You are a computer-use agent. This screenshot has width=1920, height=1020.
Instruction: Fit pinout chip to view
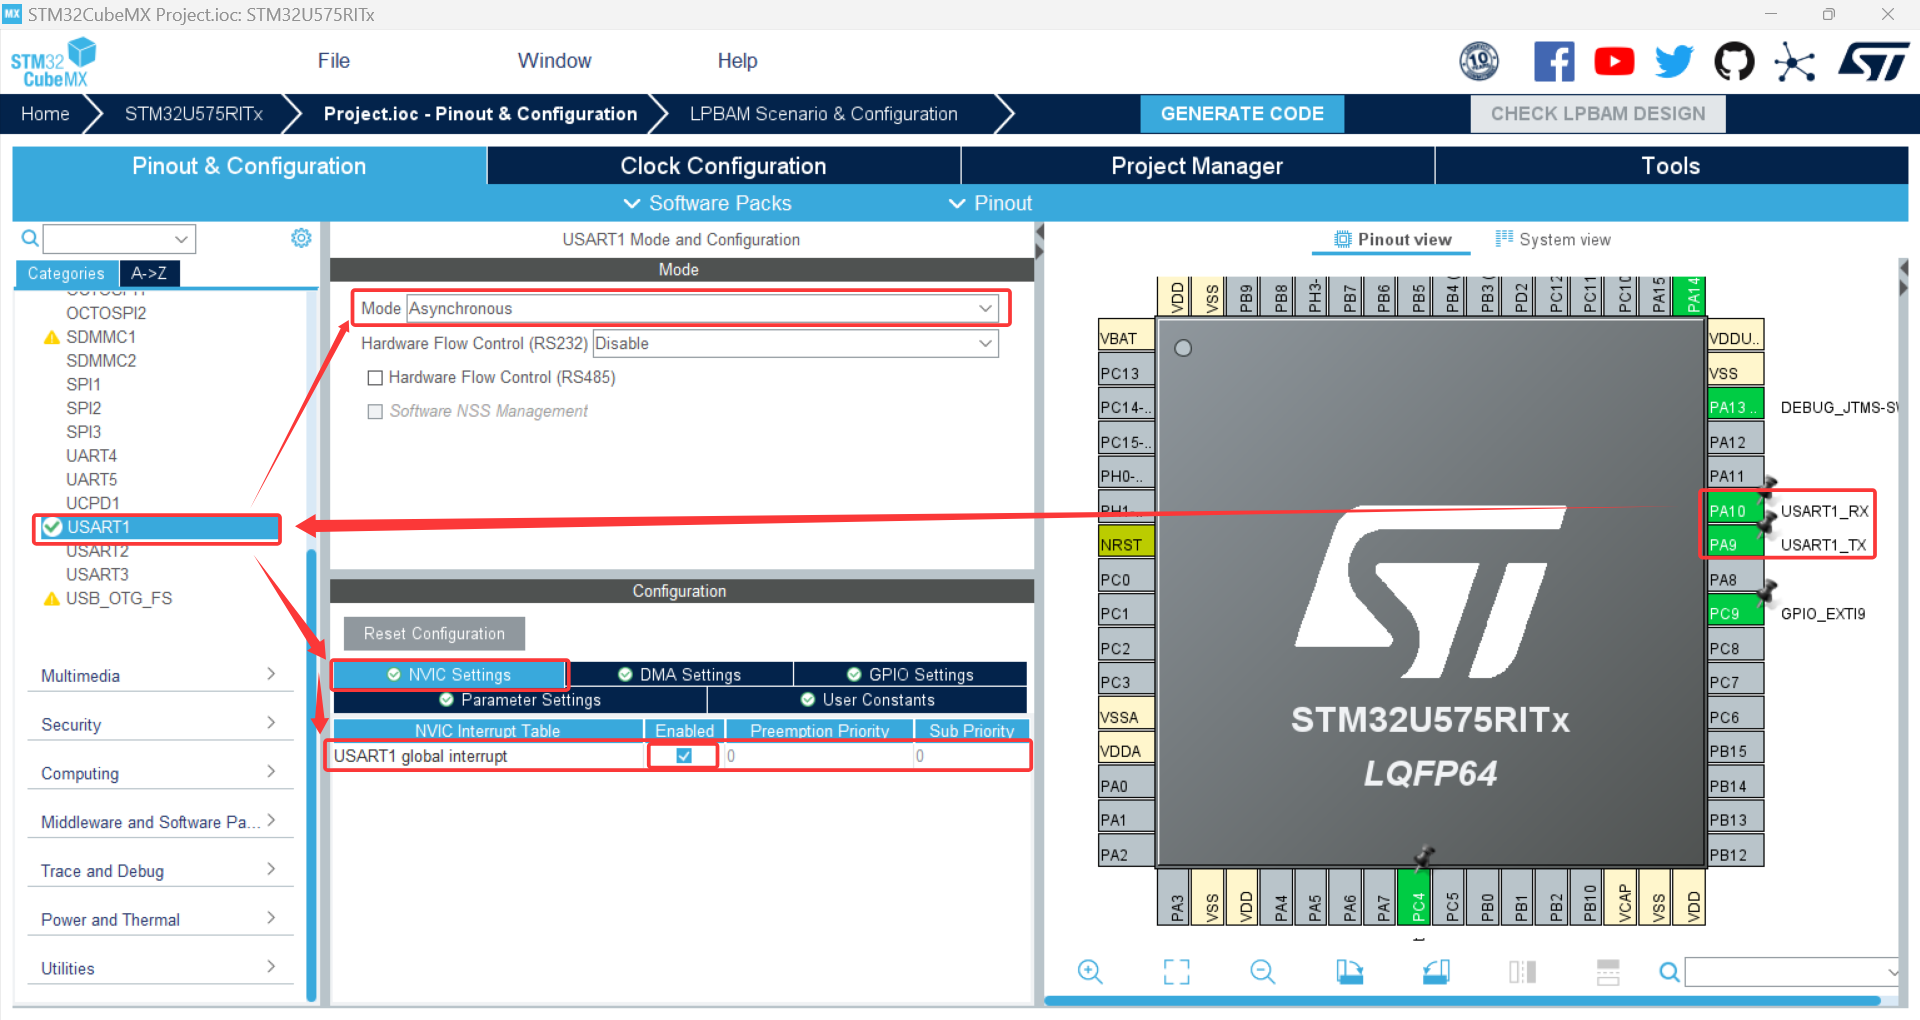pyautogui.click(x=1176, y=971)
